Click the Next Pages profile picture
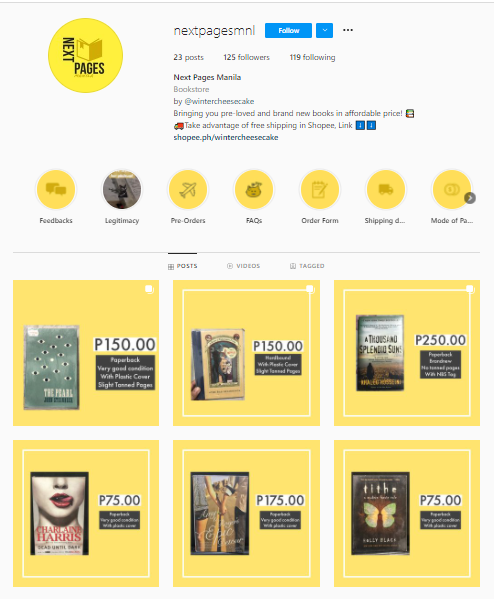 click(86, 55)
